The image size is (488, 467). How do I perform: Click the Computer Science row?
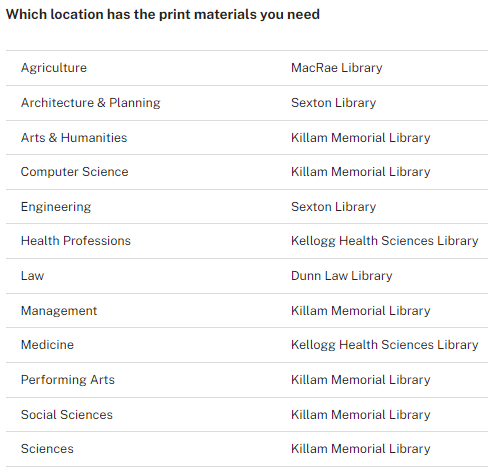[247, 172]
